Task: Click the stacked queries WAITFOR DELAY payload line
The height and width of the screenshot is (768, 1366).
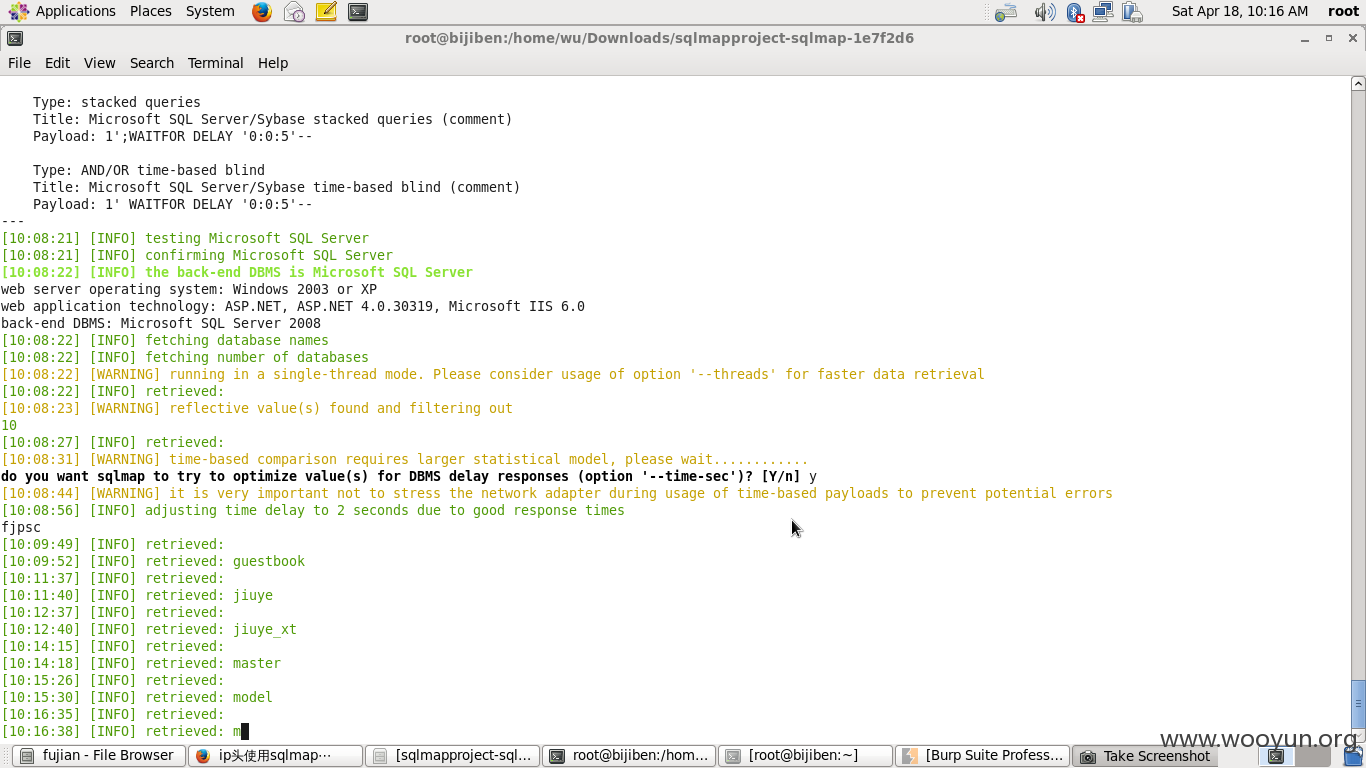Action: 173,136
